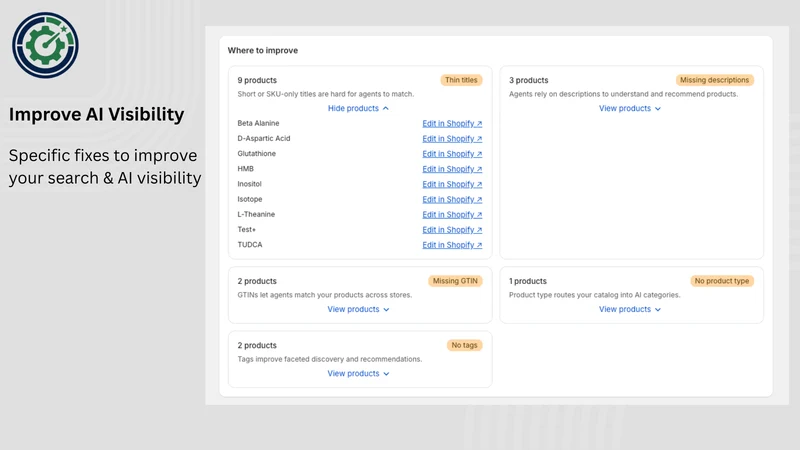Select the L-Theanine product name
800x450 pixels.
[256, 214]
